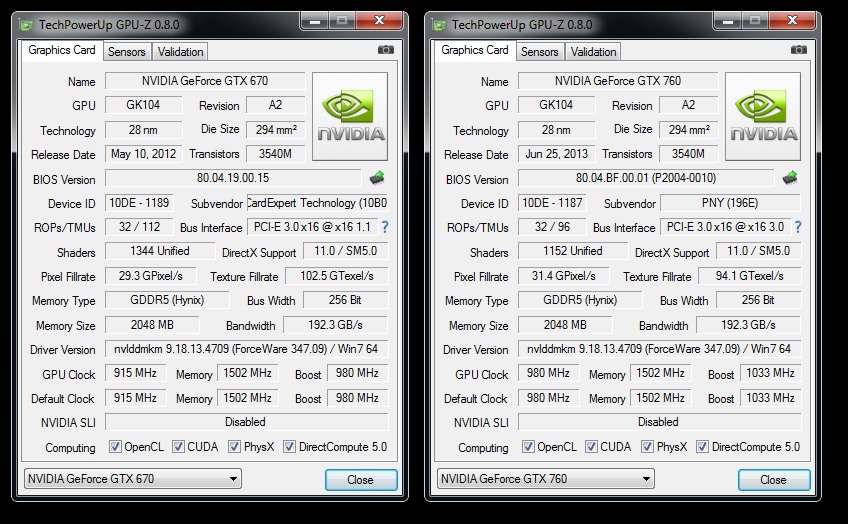Toggle DirectCompute 5.0 checkbox in GTX 760 window
Image resolution: width=848 pixels, height=524 pixels.
tap(703, 447)
